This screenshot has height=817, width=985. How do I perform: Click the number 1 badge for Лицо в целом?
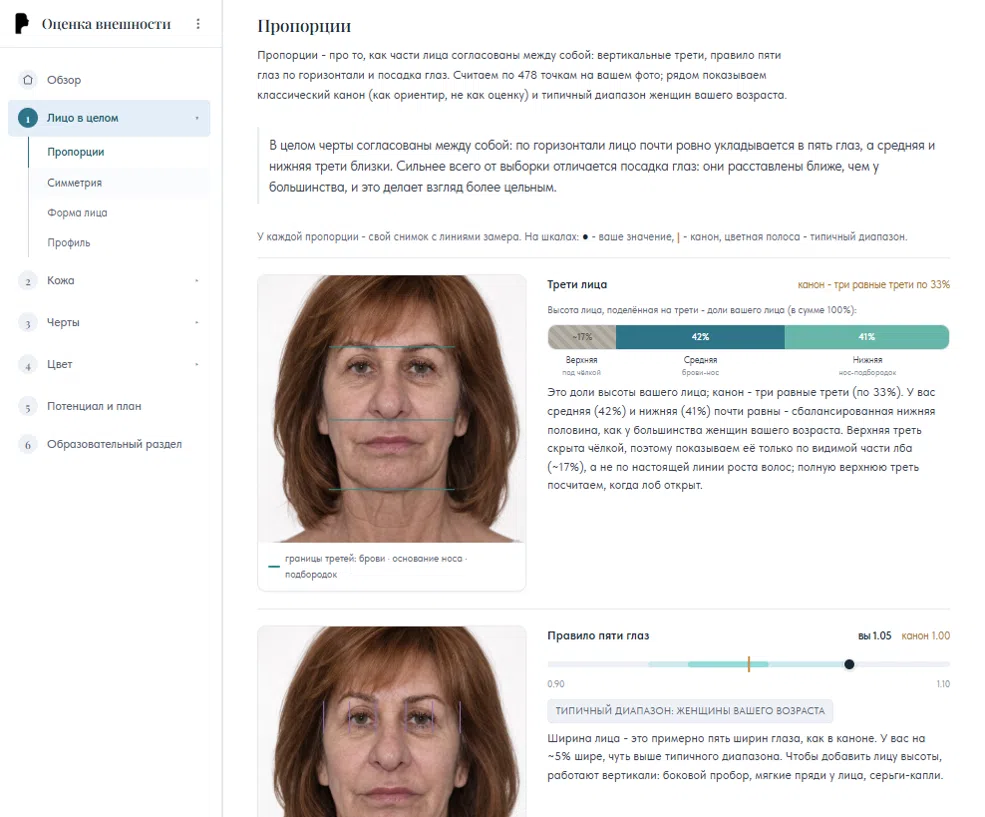[x=28, y=118]
